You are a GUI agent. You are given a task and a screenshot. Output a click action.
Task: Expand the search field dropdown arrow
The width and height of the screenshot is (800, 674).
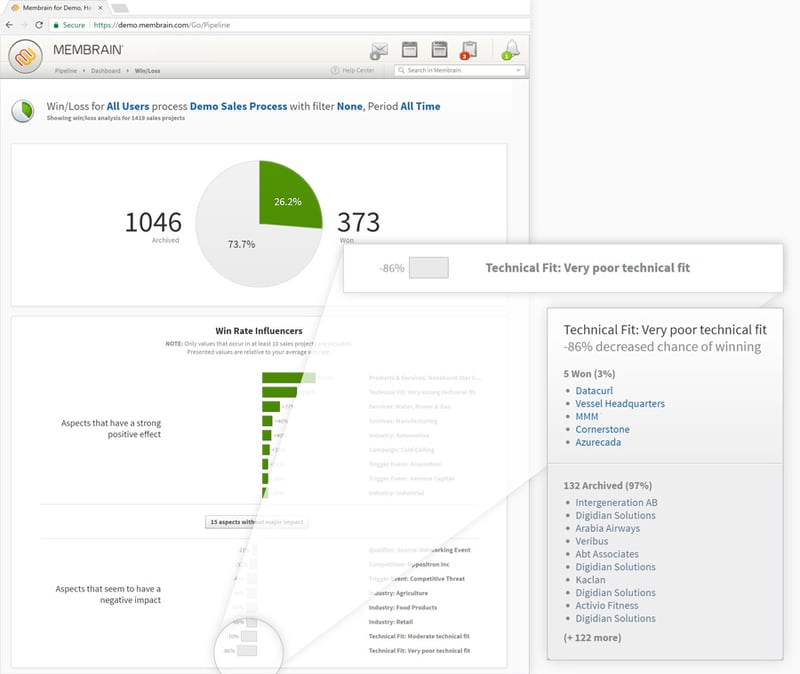click(518, 70)
